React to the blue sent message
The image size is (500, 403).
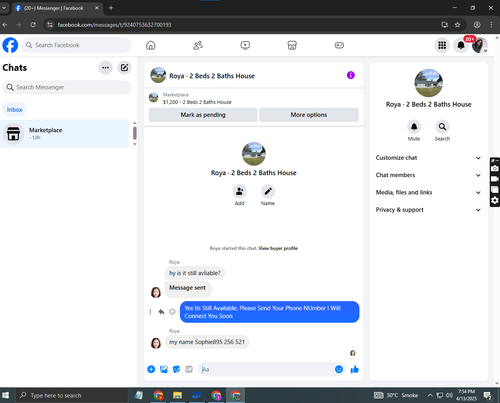(x=172, y=312)
